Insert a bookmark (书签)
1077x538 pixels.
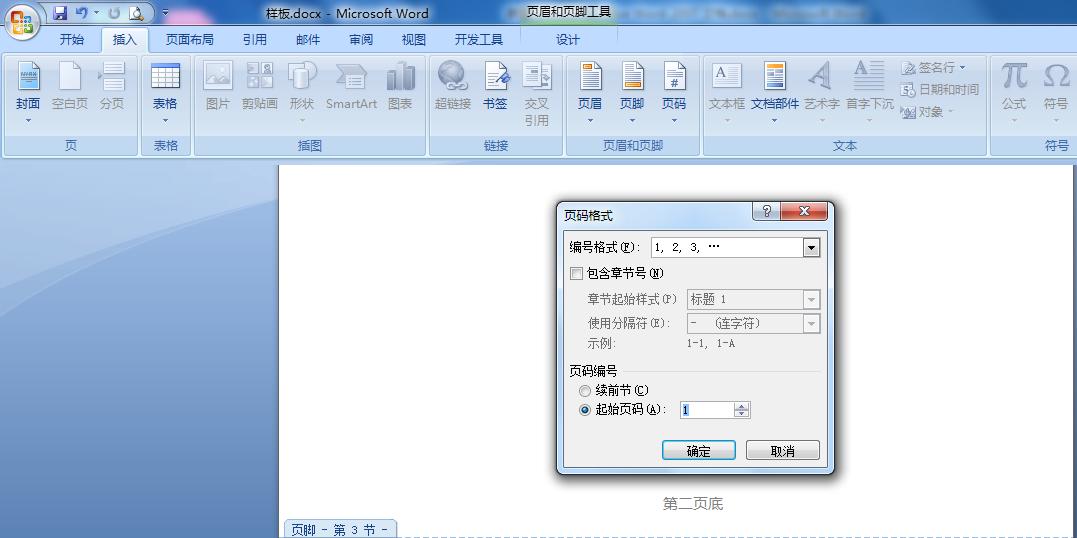pyautogui.click(x=495, y=87)
